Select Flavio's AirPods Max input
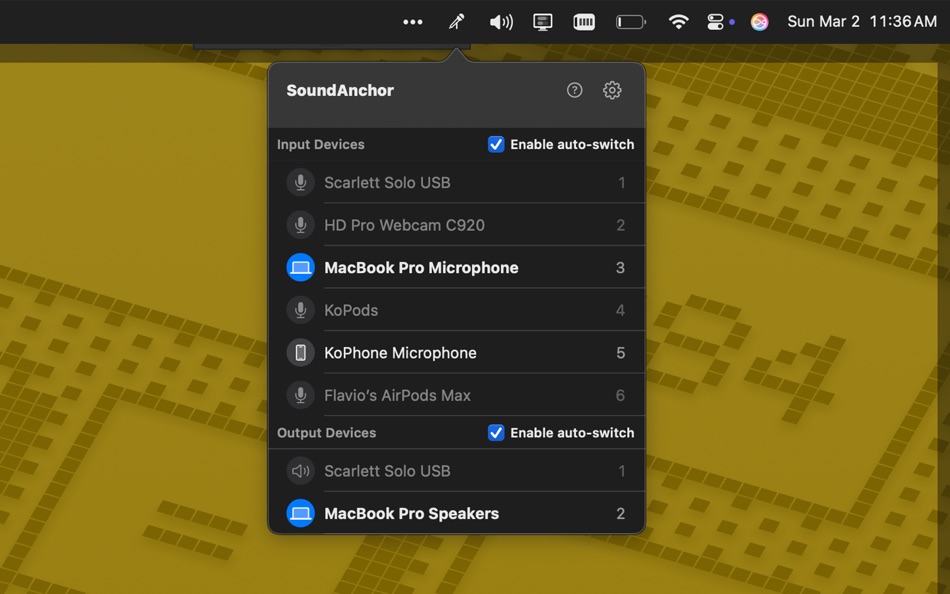950x594 pixels. [457, 395]
